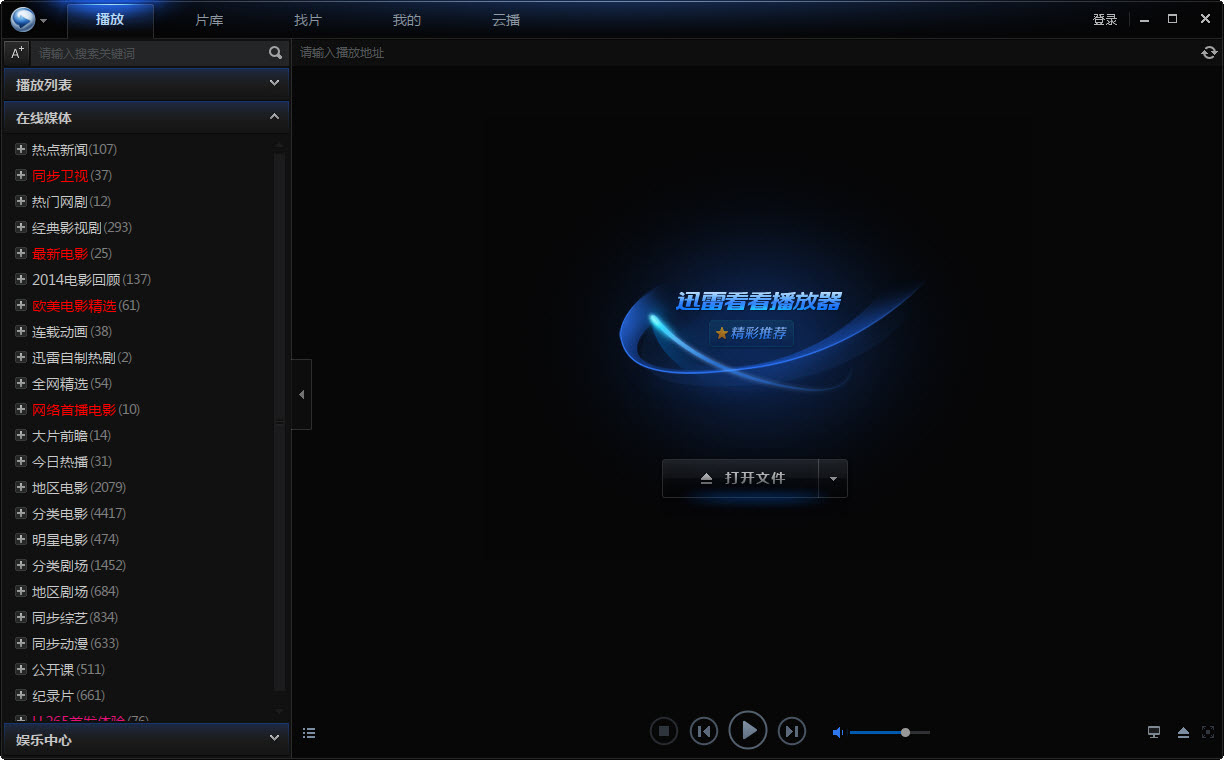
Task: Enter fullscreen mode via bottom-right icon
Action: point(1208,732)
